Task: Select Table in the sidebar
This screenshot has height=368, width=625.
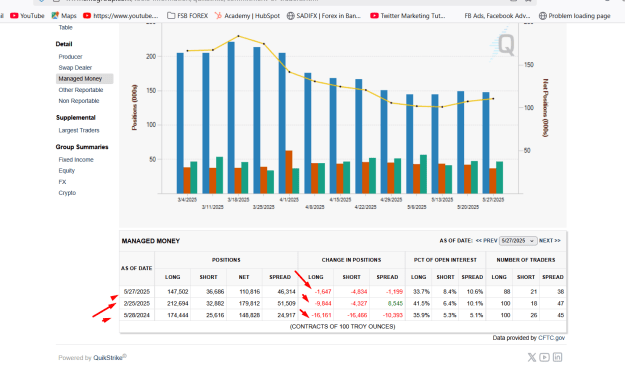Action: coord(65,28)
